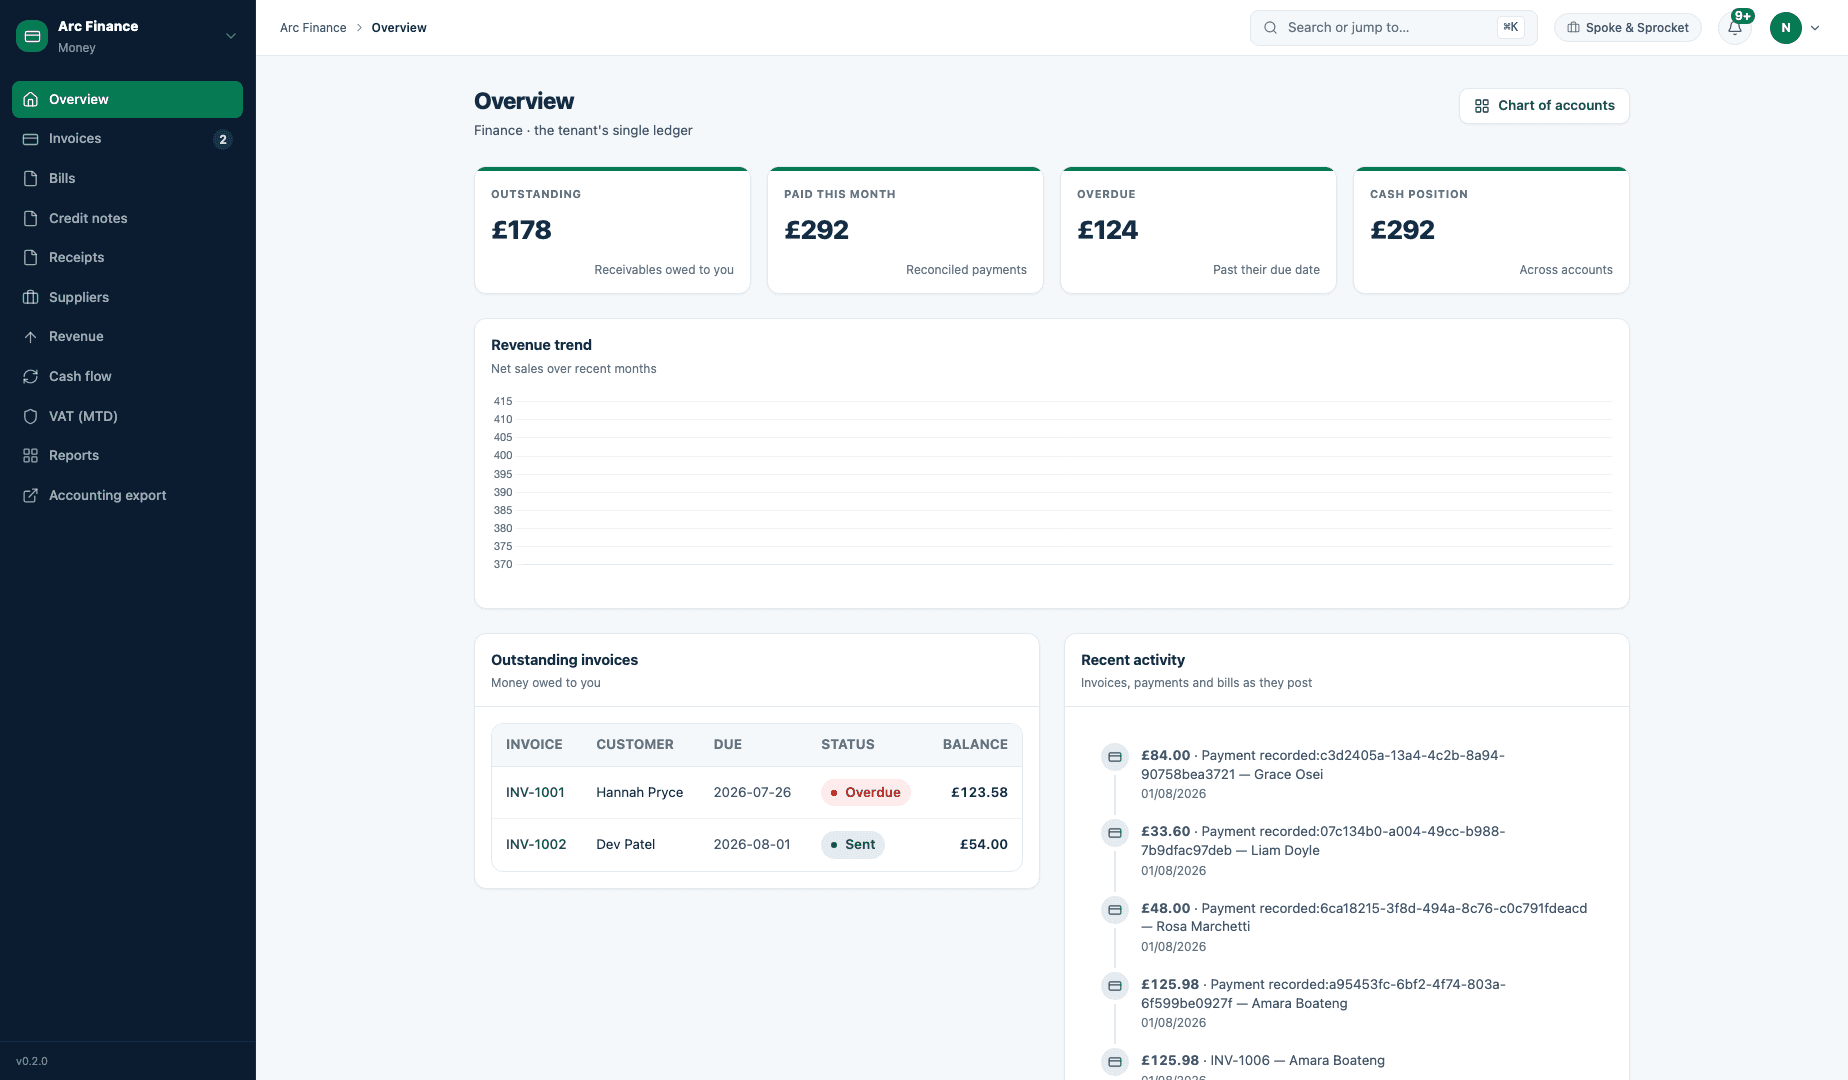Open Bills in the sidebar
This screenshot has height=1080, width=1848.
pyautogui.click(x=127, y=178)
